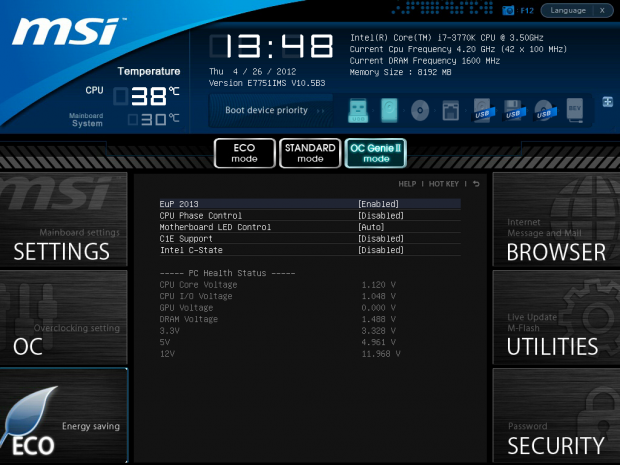Image resolution: width=620 pixels, height=465 pixels.
Task: Click the F12 screenshot camera icon
Action: pos(508,11)
